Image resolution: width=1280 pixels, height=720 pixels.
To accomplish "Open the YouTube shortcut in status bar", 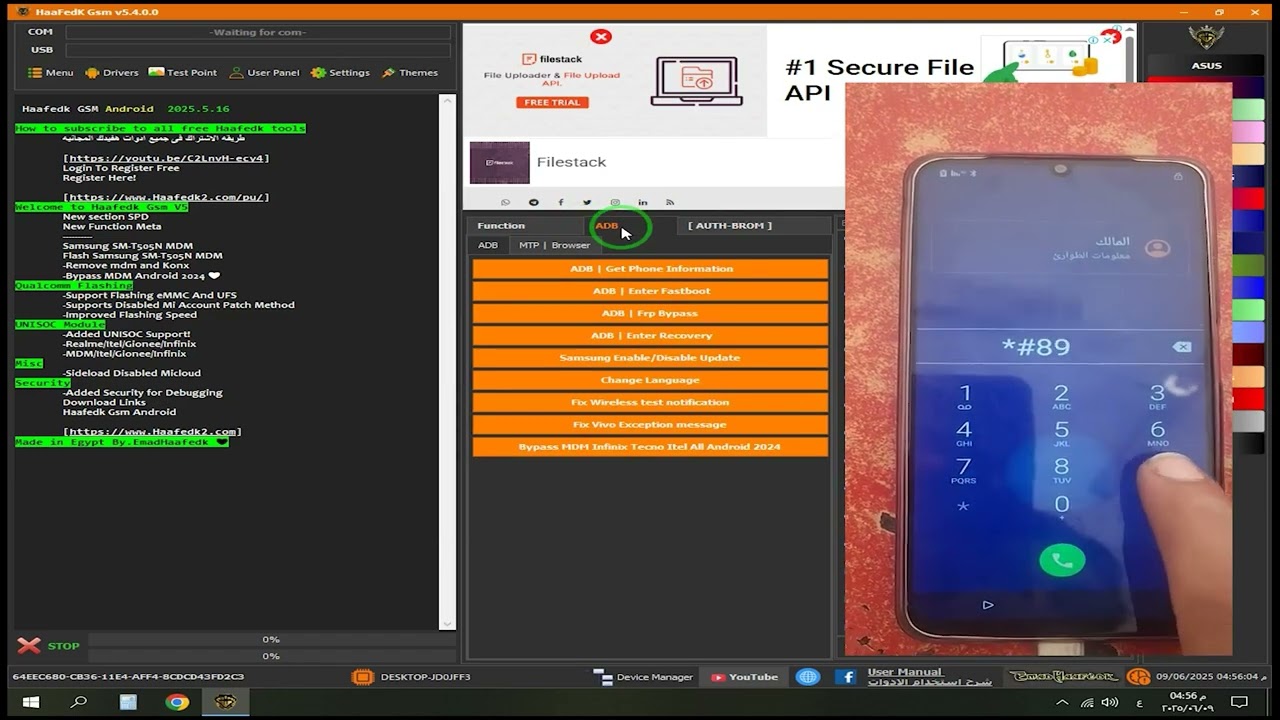I will click(744, 677).
